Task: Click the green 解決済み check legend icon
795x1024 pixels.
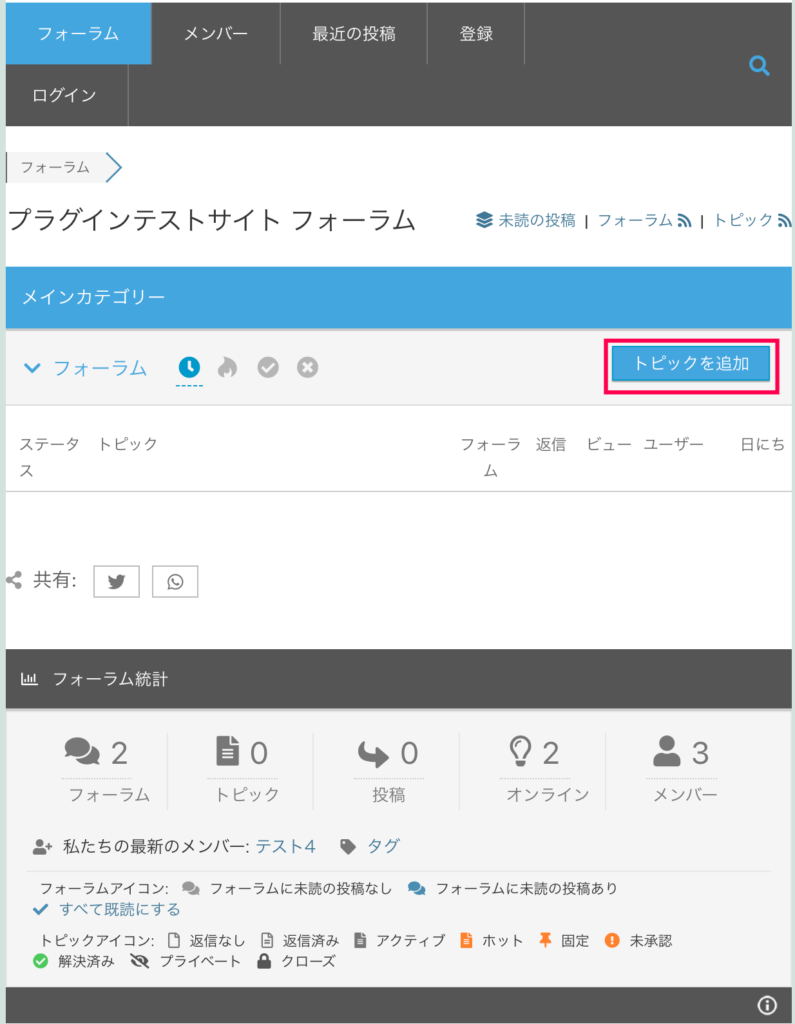Action: coord(41,961)
